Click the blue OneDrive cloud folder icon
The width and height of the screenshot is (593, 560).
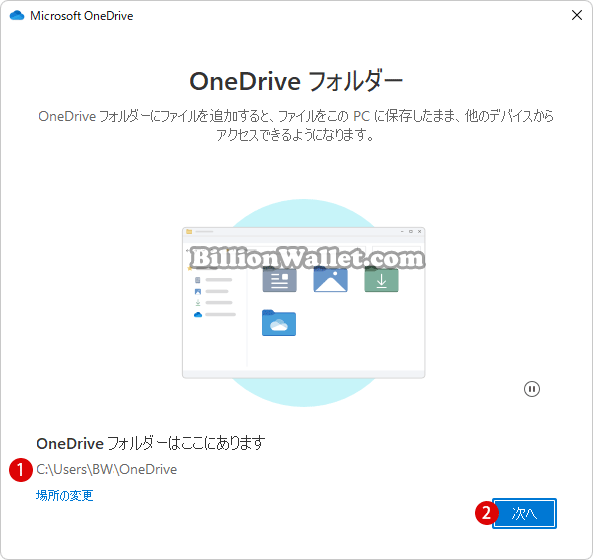pos(279,323)
